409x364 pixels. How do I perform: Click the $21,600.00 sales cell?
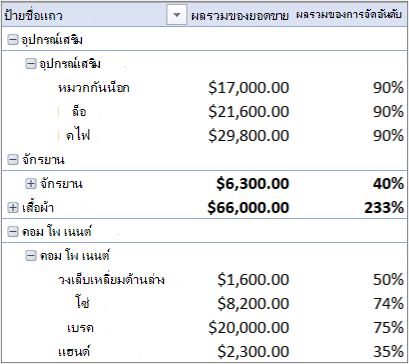point(249,112)
